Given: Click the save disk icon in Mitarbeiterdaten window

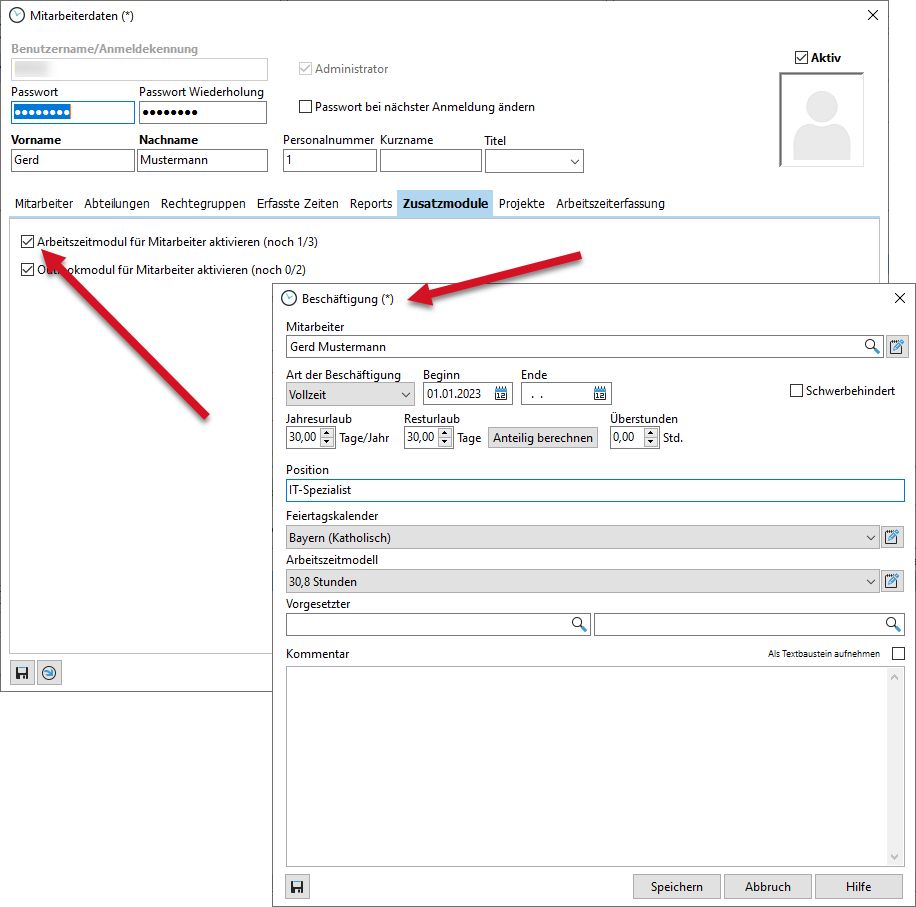Looking at the screenshot, I should (22, 674).
